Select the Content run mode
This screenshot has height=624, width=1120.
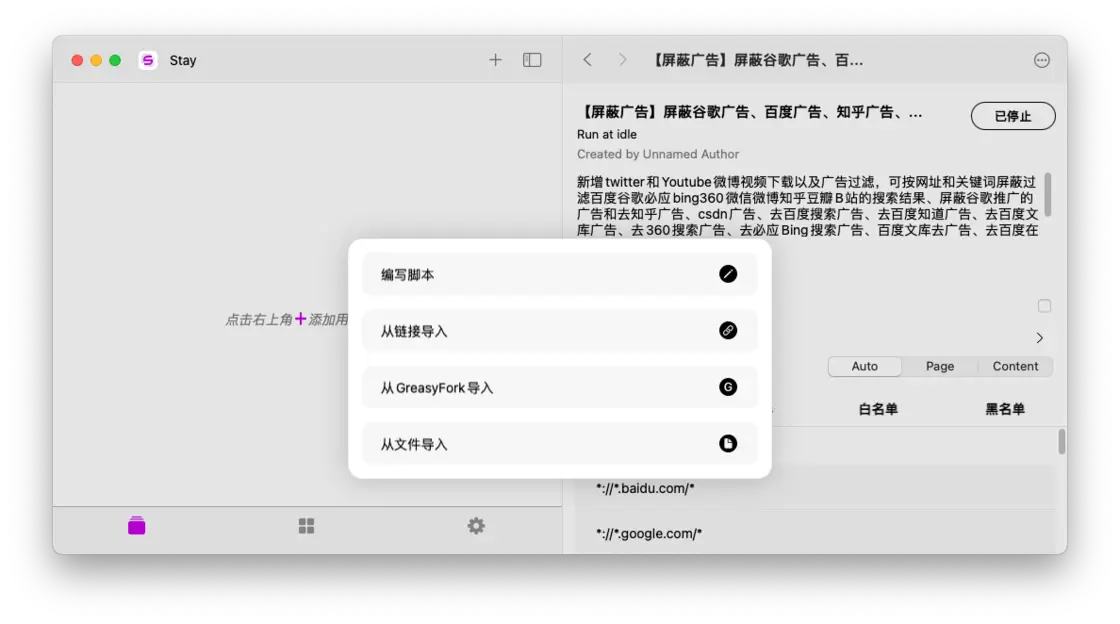click(x=1015, y=366)
